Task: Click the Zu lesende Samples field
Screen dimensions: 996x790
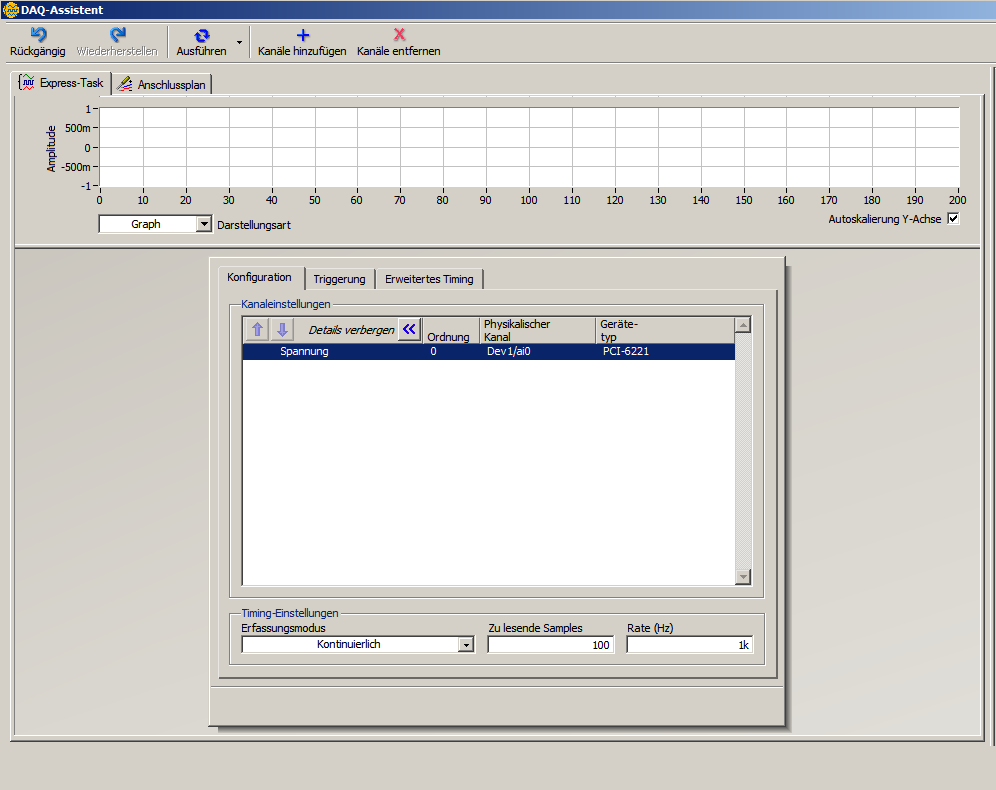Action: coord(550,645)
